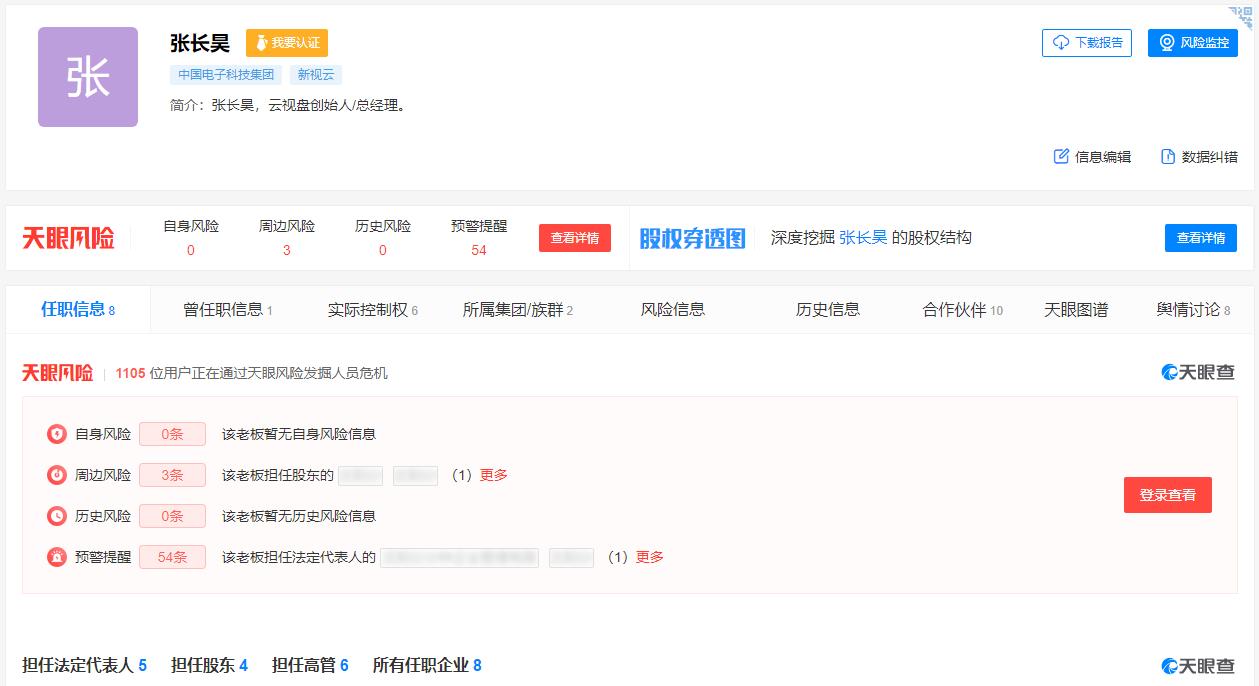Click the 风险监控 button

click(x=1193, y=43)
